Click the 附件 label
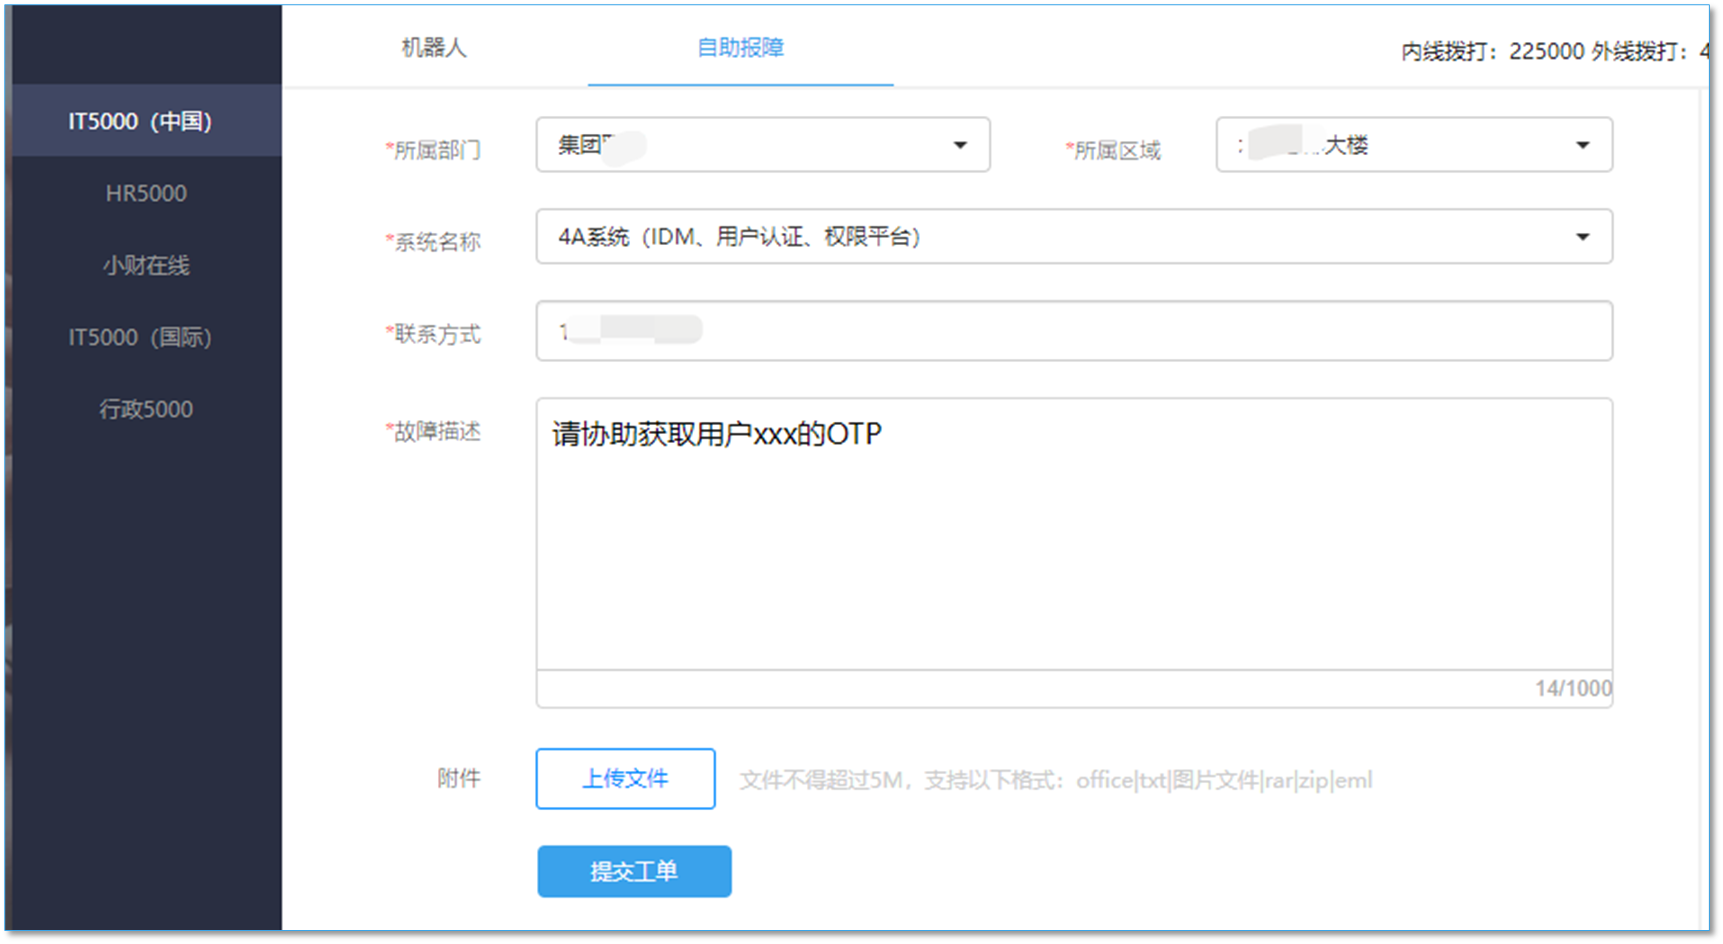This screenshot has height=944, width=1723. click(459, 778)
